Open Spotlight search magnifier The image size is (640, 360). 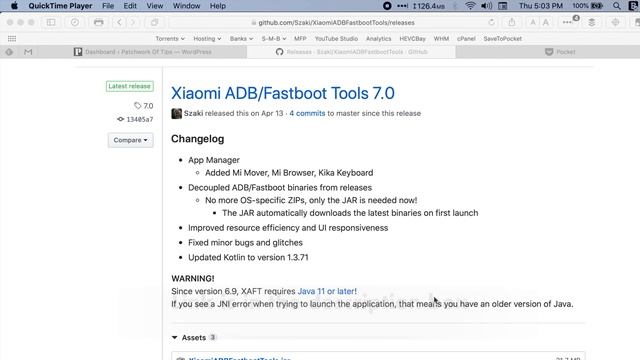(617, 6)
